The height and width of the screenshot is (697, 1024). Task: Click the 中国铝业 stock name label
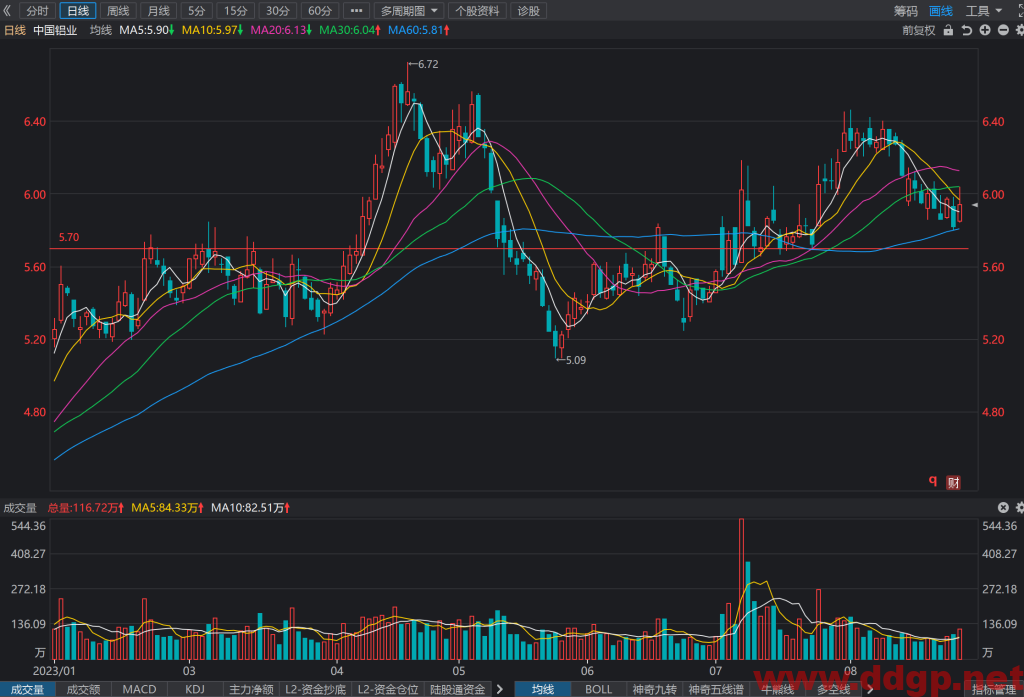[55, 30]
